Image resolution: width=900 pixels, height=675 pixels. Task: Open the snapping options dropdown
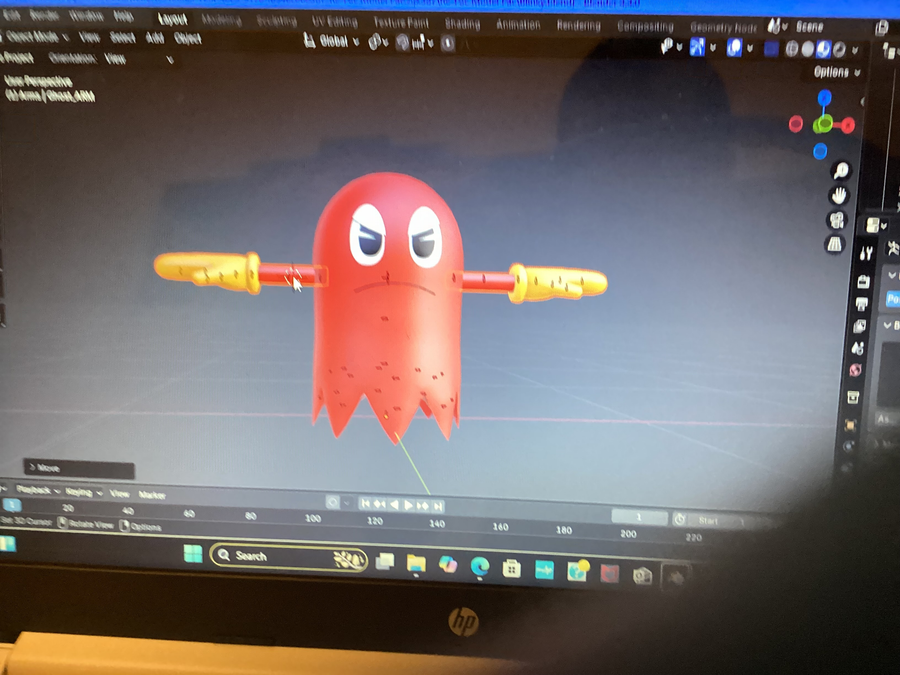[422, 43]
